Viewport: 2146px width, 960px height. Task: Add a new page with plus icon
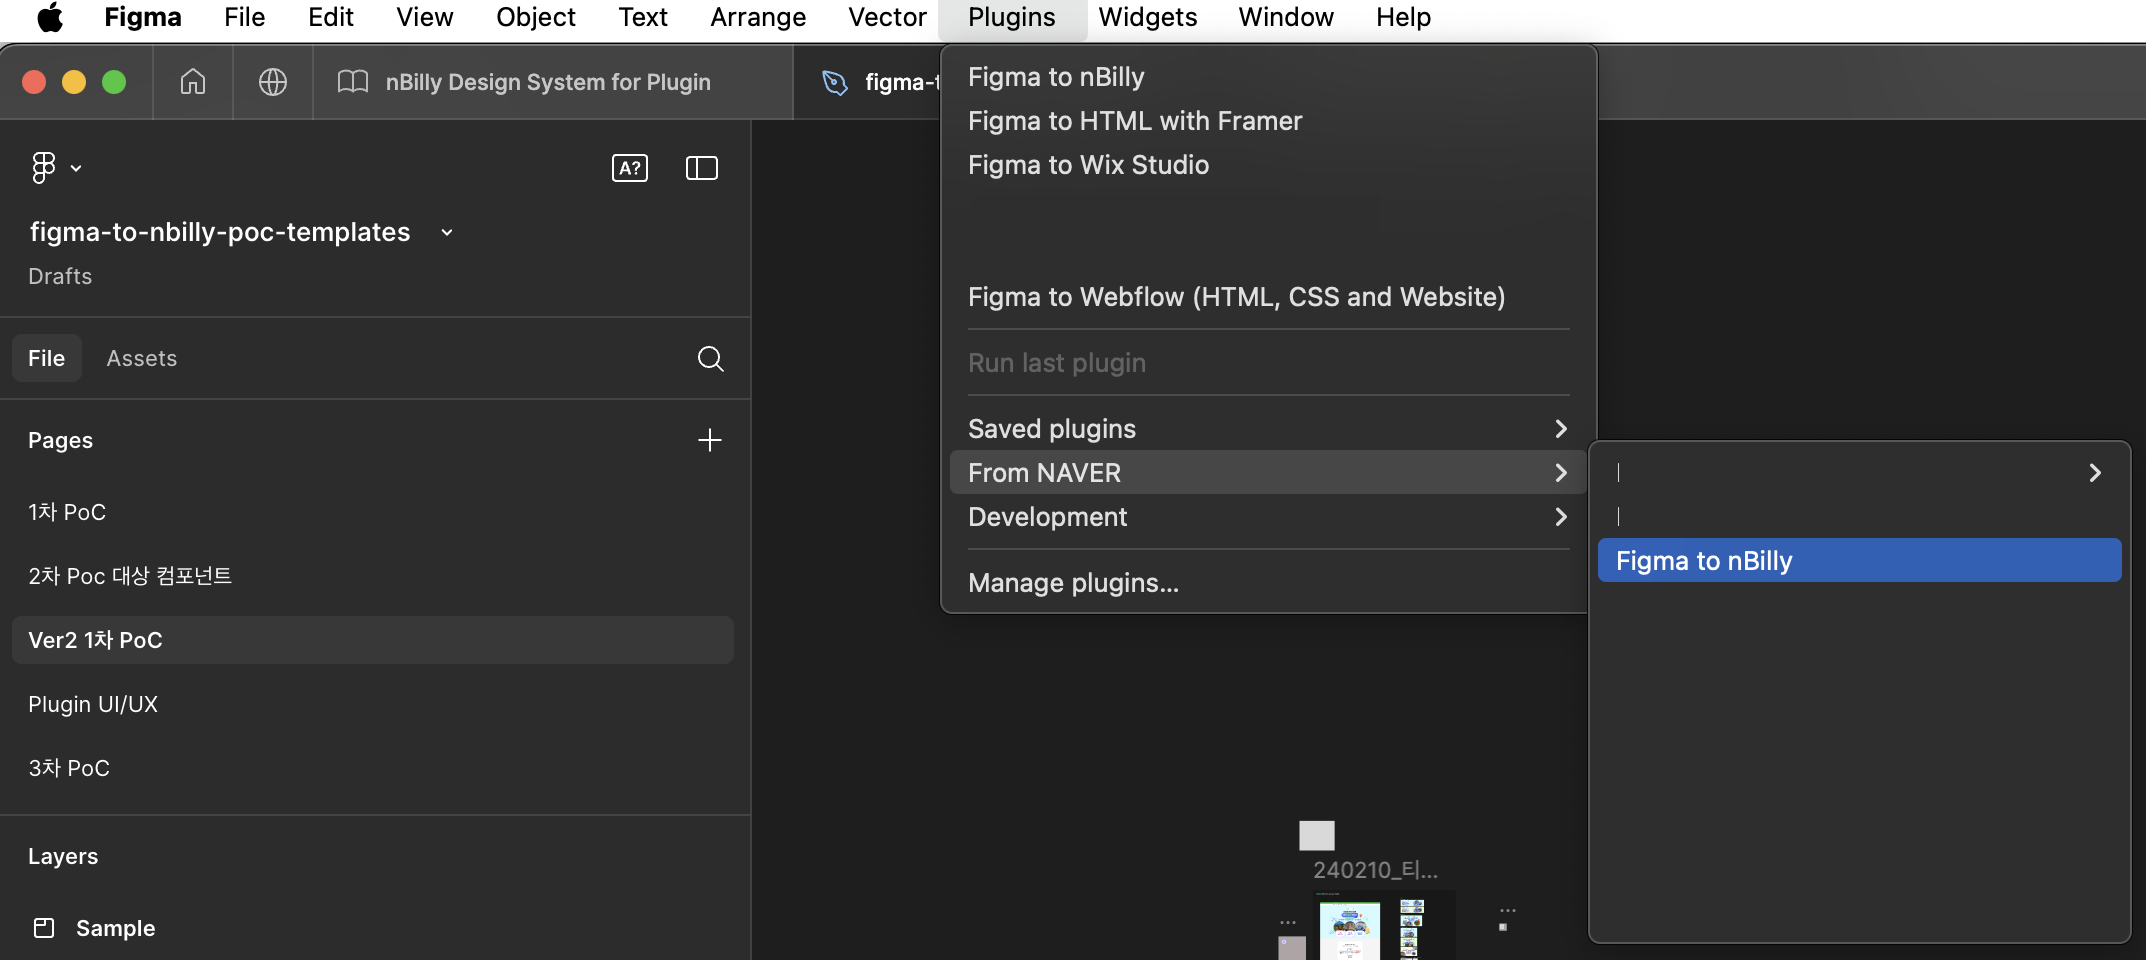coord(709,440)
